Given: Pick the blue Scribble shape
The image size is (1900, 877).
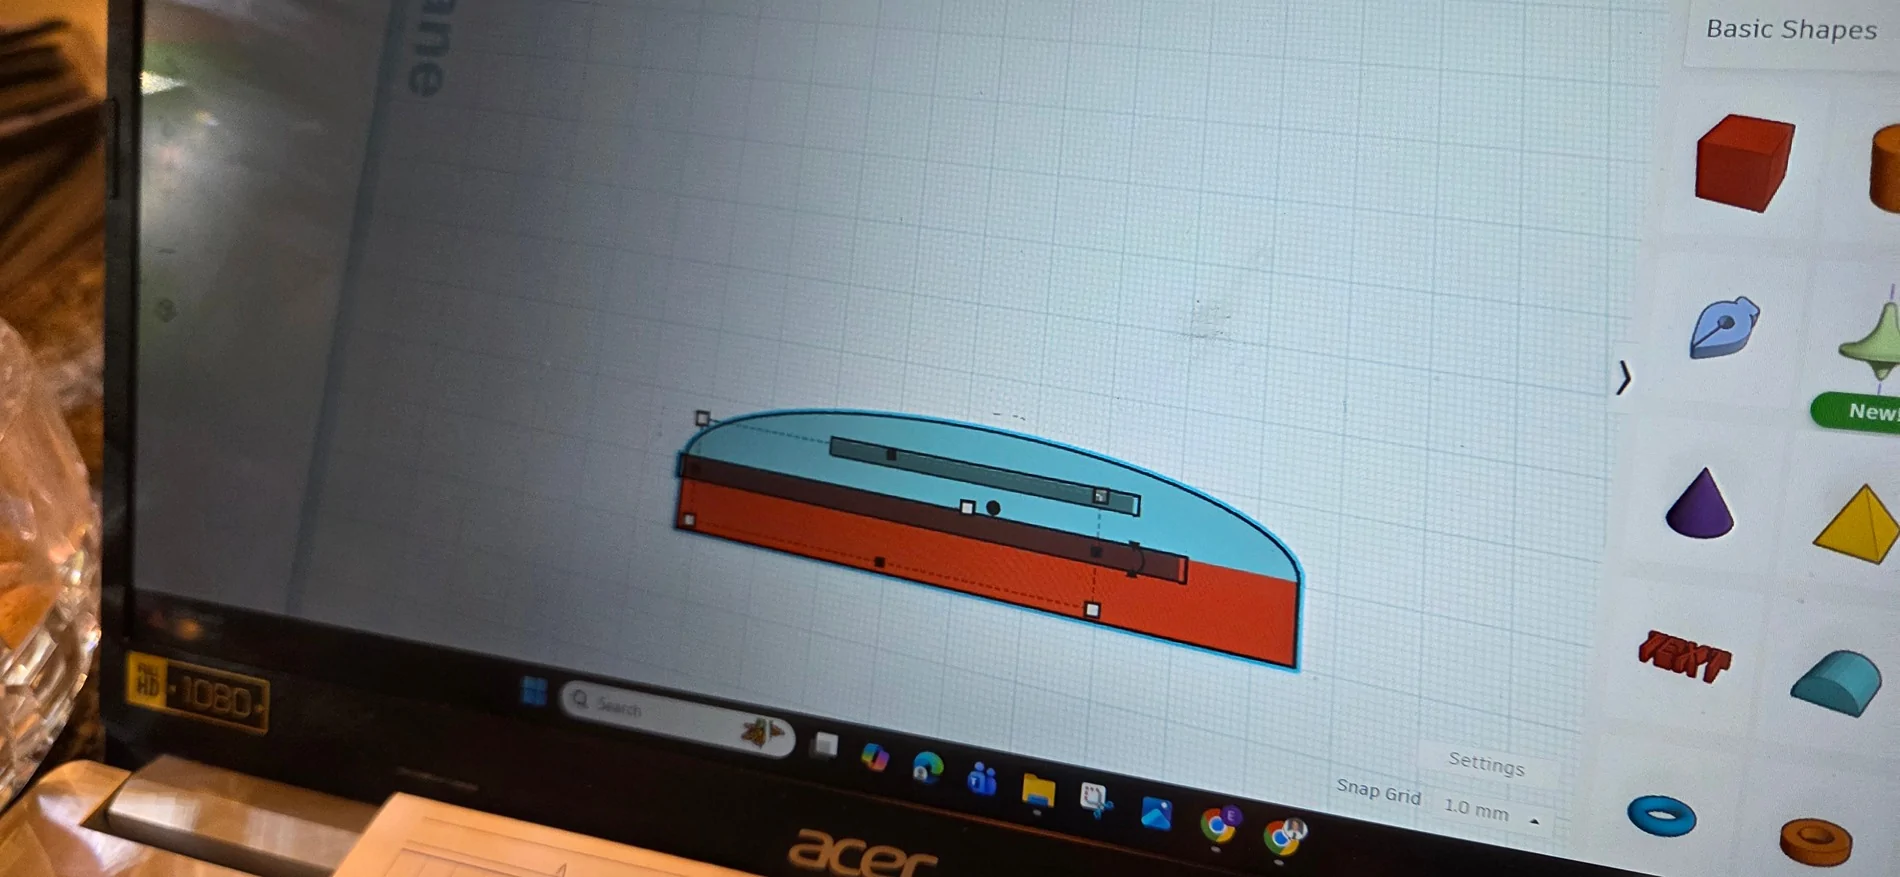Looking at the screenshot, I should (x=1724, y=327).
